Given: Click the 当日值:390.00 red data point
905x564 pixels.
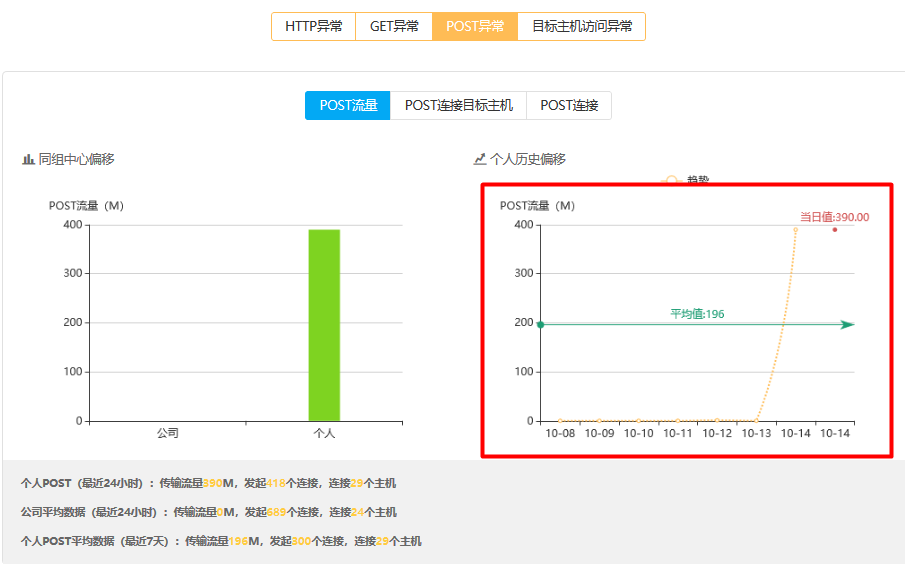Looking at the screenshot, I should [x=835, y=230].
